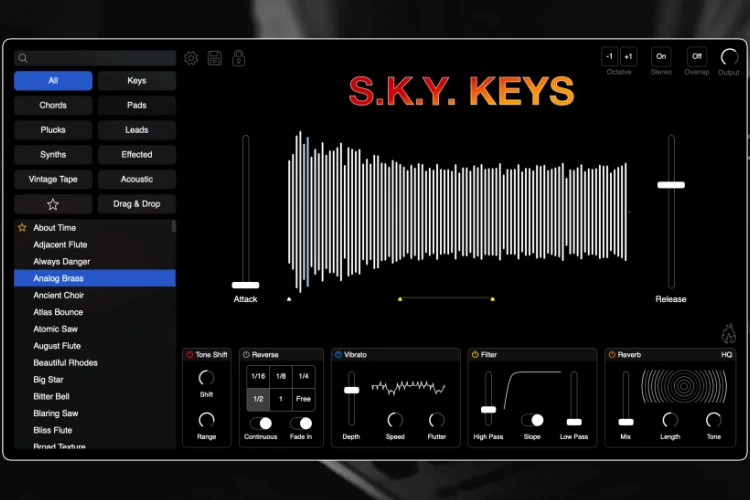Click the Attack slider handle
The height and width of the screenshot is (500, 750).
pos(245,285)
